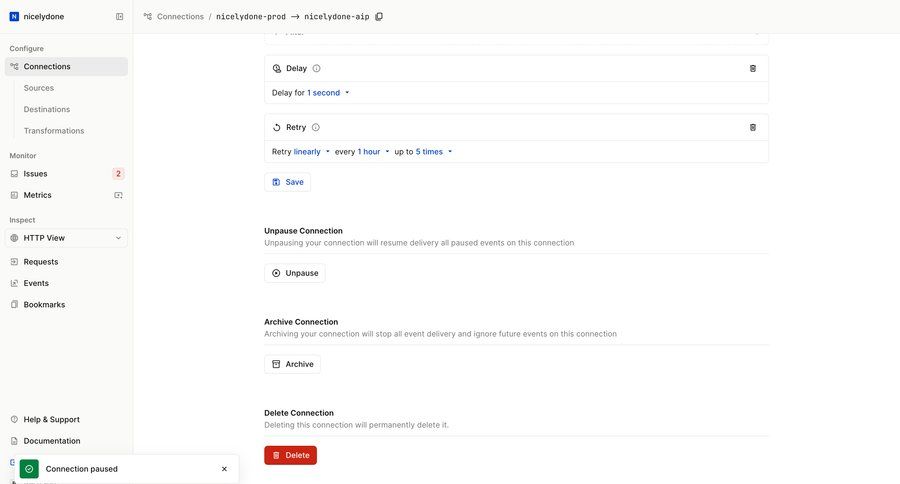Save the connection rules
900x484 pixels.
[x=288, y=182]
